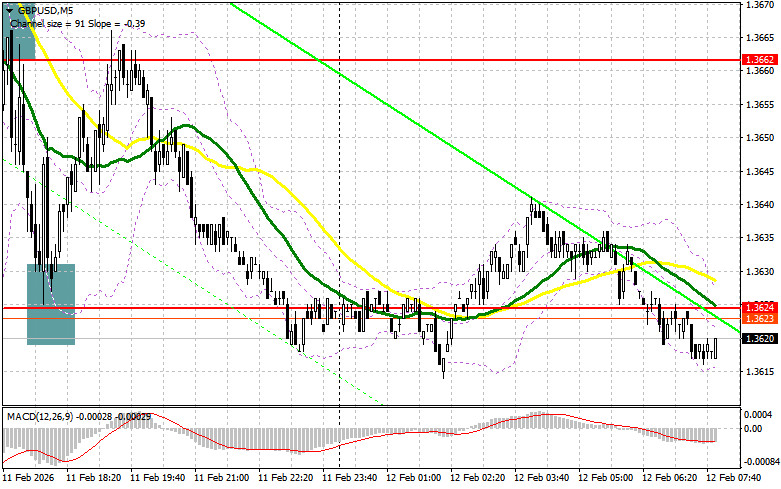Click the black 1.3620 current price tag
This screenshot has height=489, width=781.
tap(759, 339)
